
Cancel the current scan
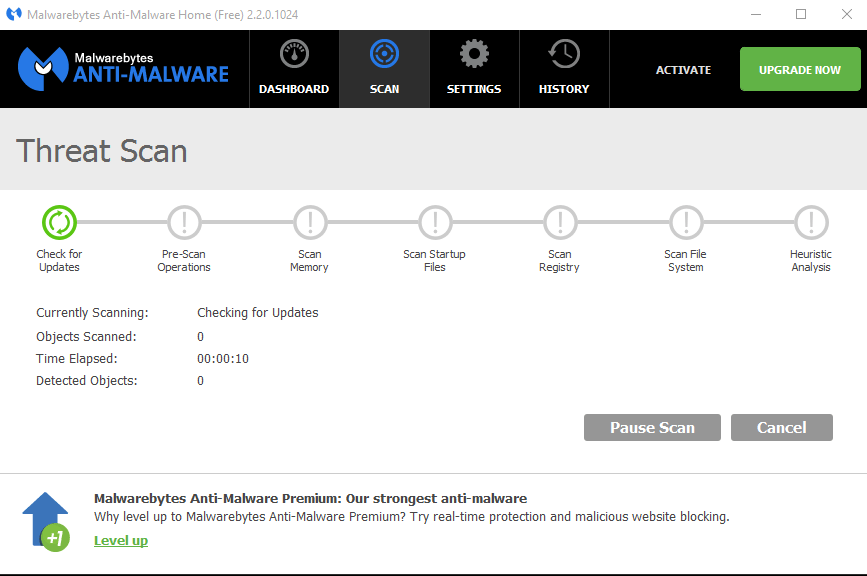click(x=781, y=427)
